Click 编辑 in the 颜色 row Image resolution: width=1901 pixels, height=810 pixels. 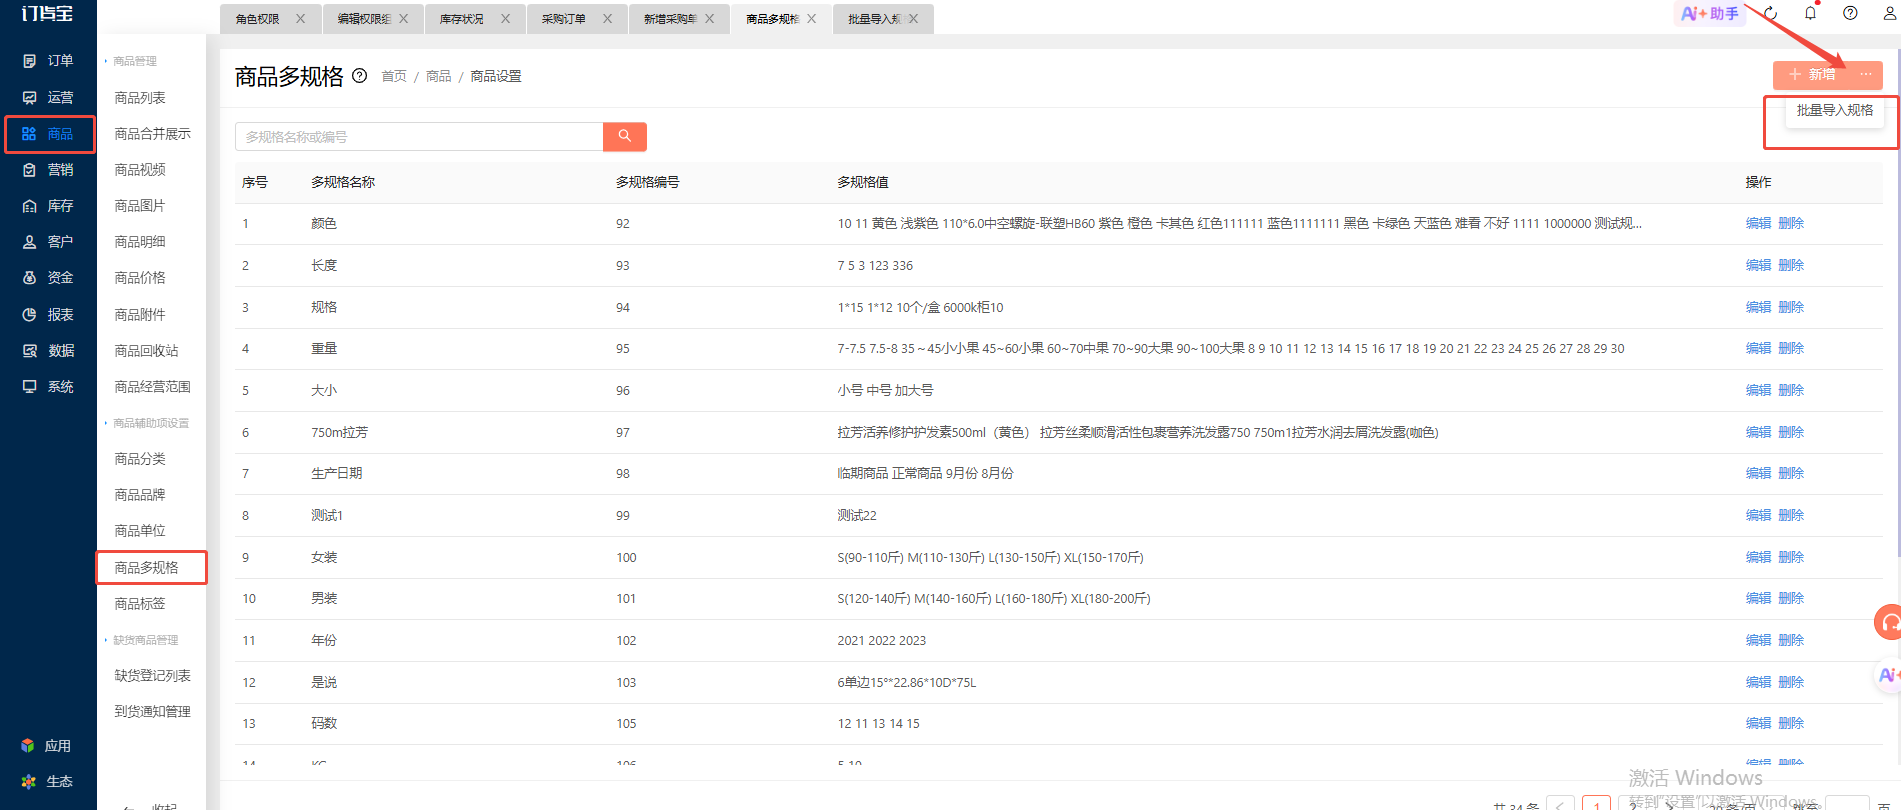1758,224
